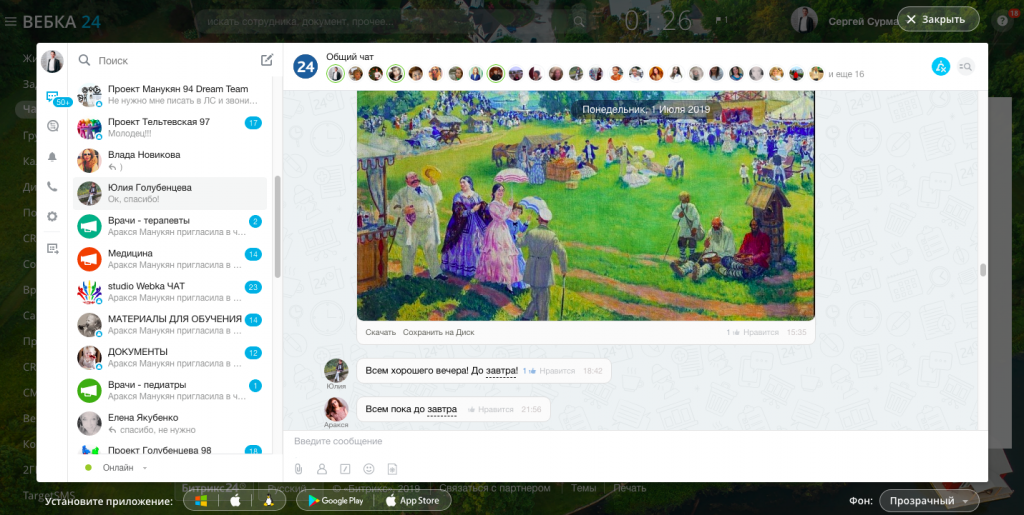Focus the Введите сообщение input
The width and height of the screenshot is (1024, 515).
click(x=633, y=441)
